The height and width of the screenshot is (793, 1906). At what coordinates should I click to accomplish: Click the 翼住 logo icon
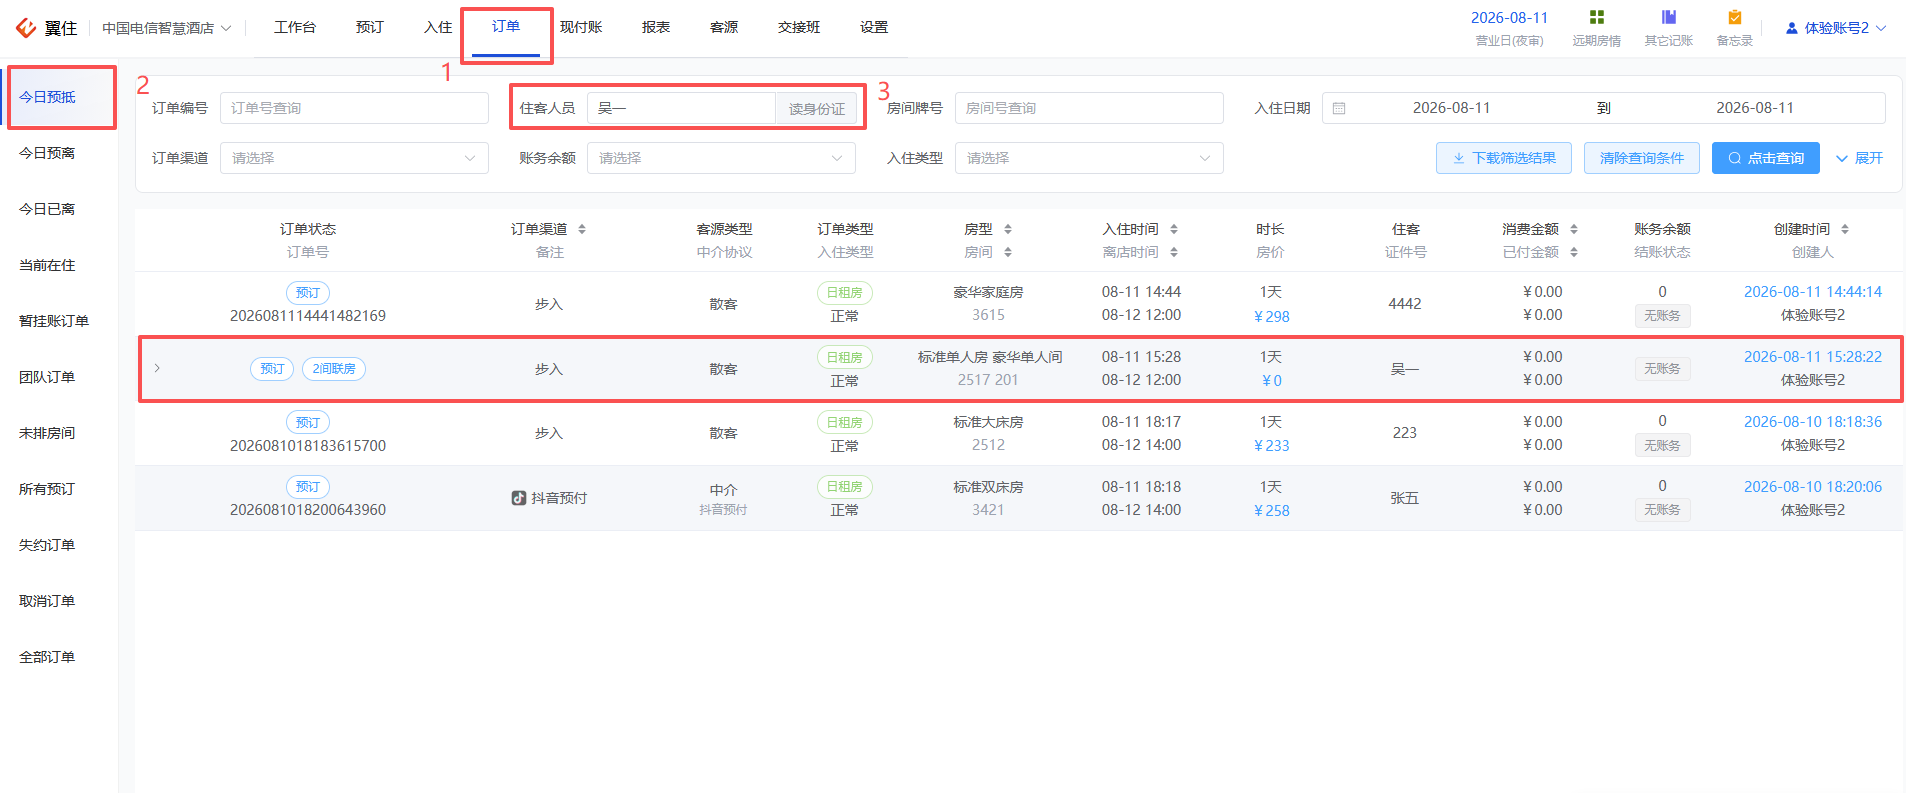[x=25, y=28]
